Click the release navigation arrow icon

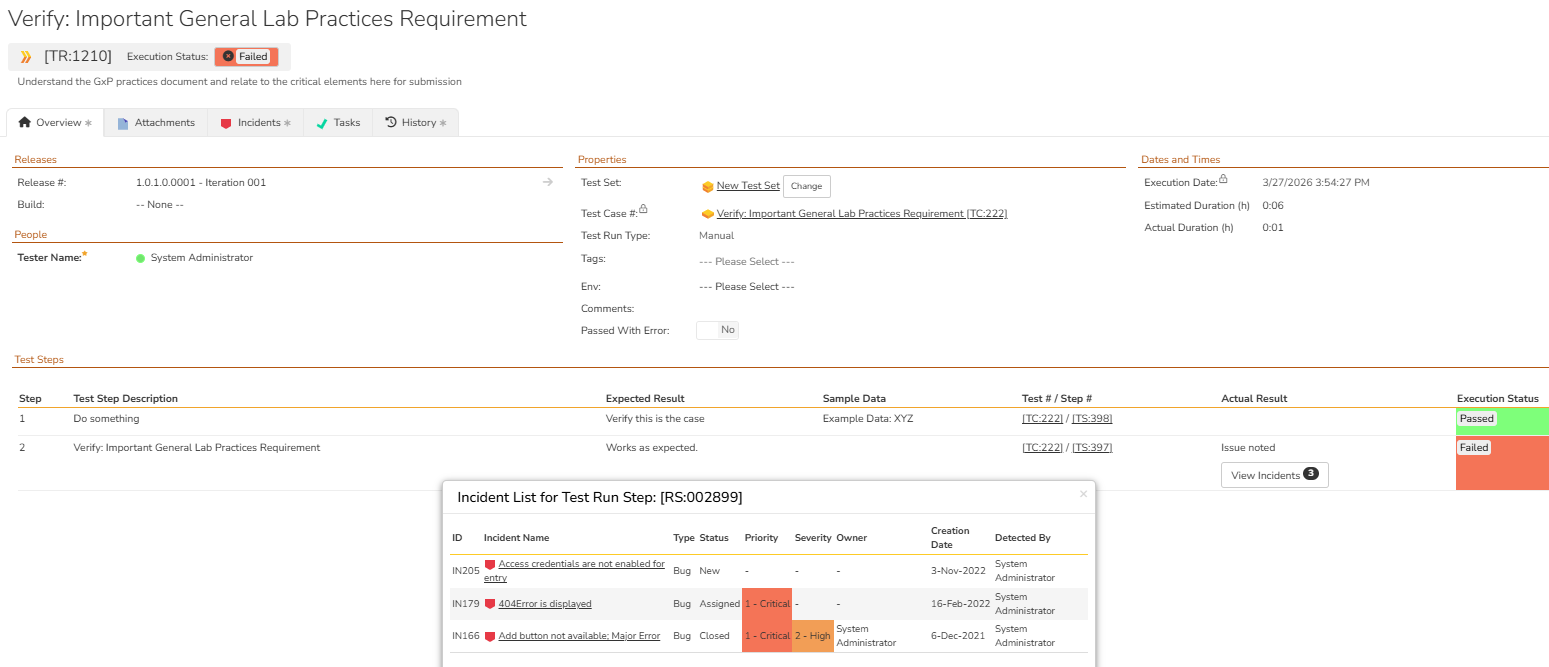tap(548, 182)
